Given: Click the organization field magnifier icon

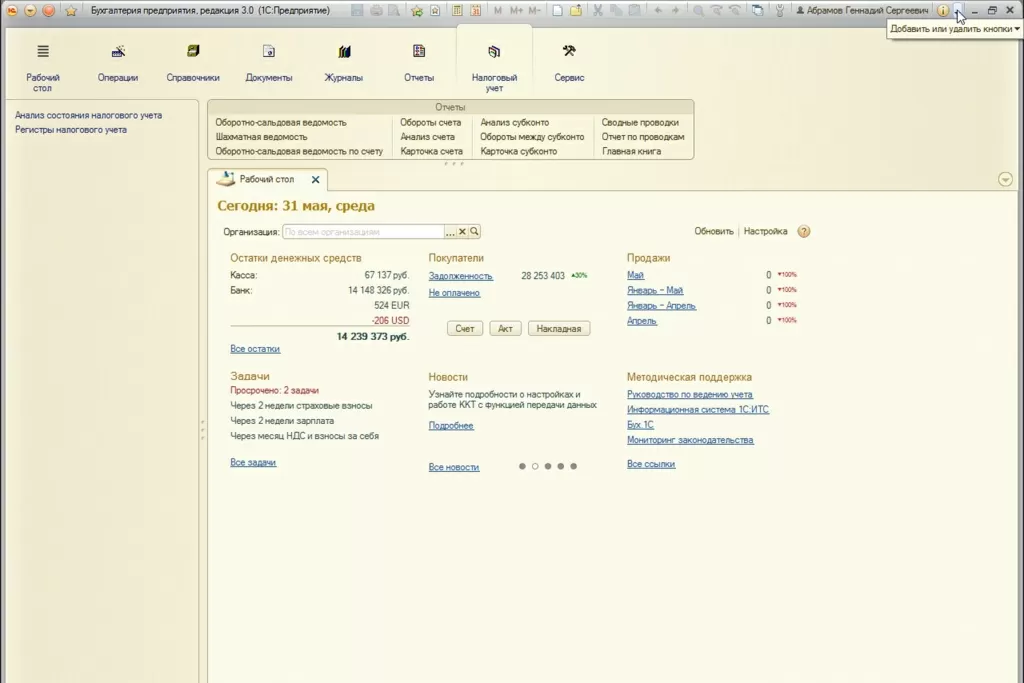Looking at the screenshot, I should point(474,232).
